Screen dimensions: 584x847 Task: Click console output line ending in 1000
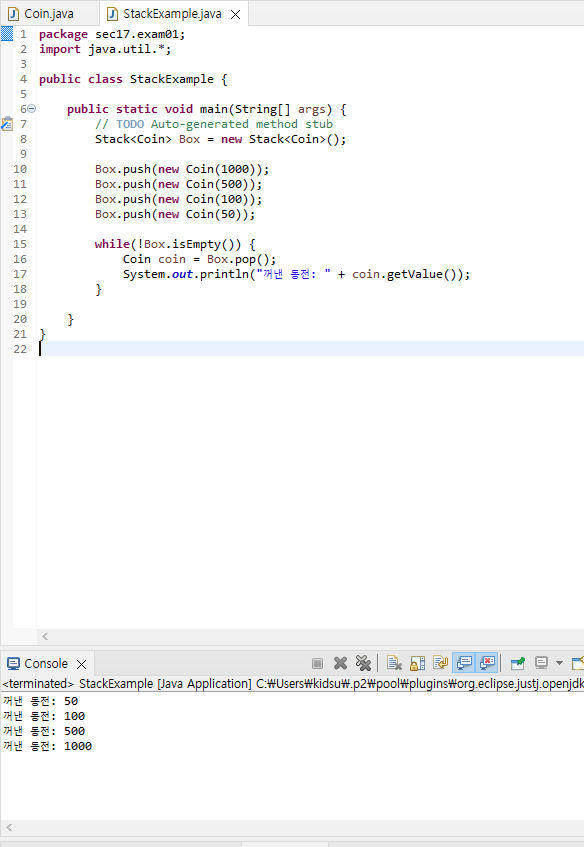pyautogui.click(x=48, y=746)
